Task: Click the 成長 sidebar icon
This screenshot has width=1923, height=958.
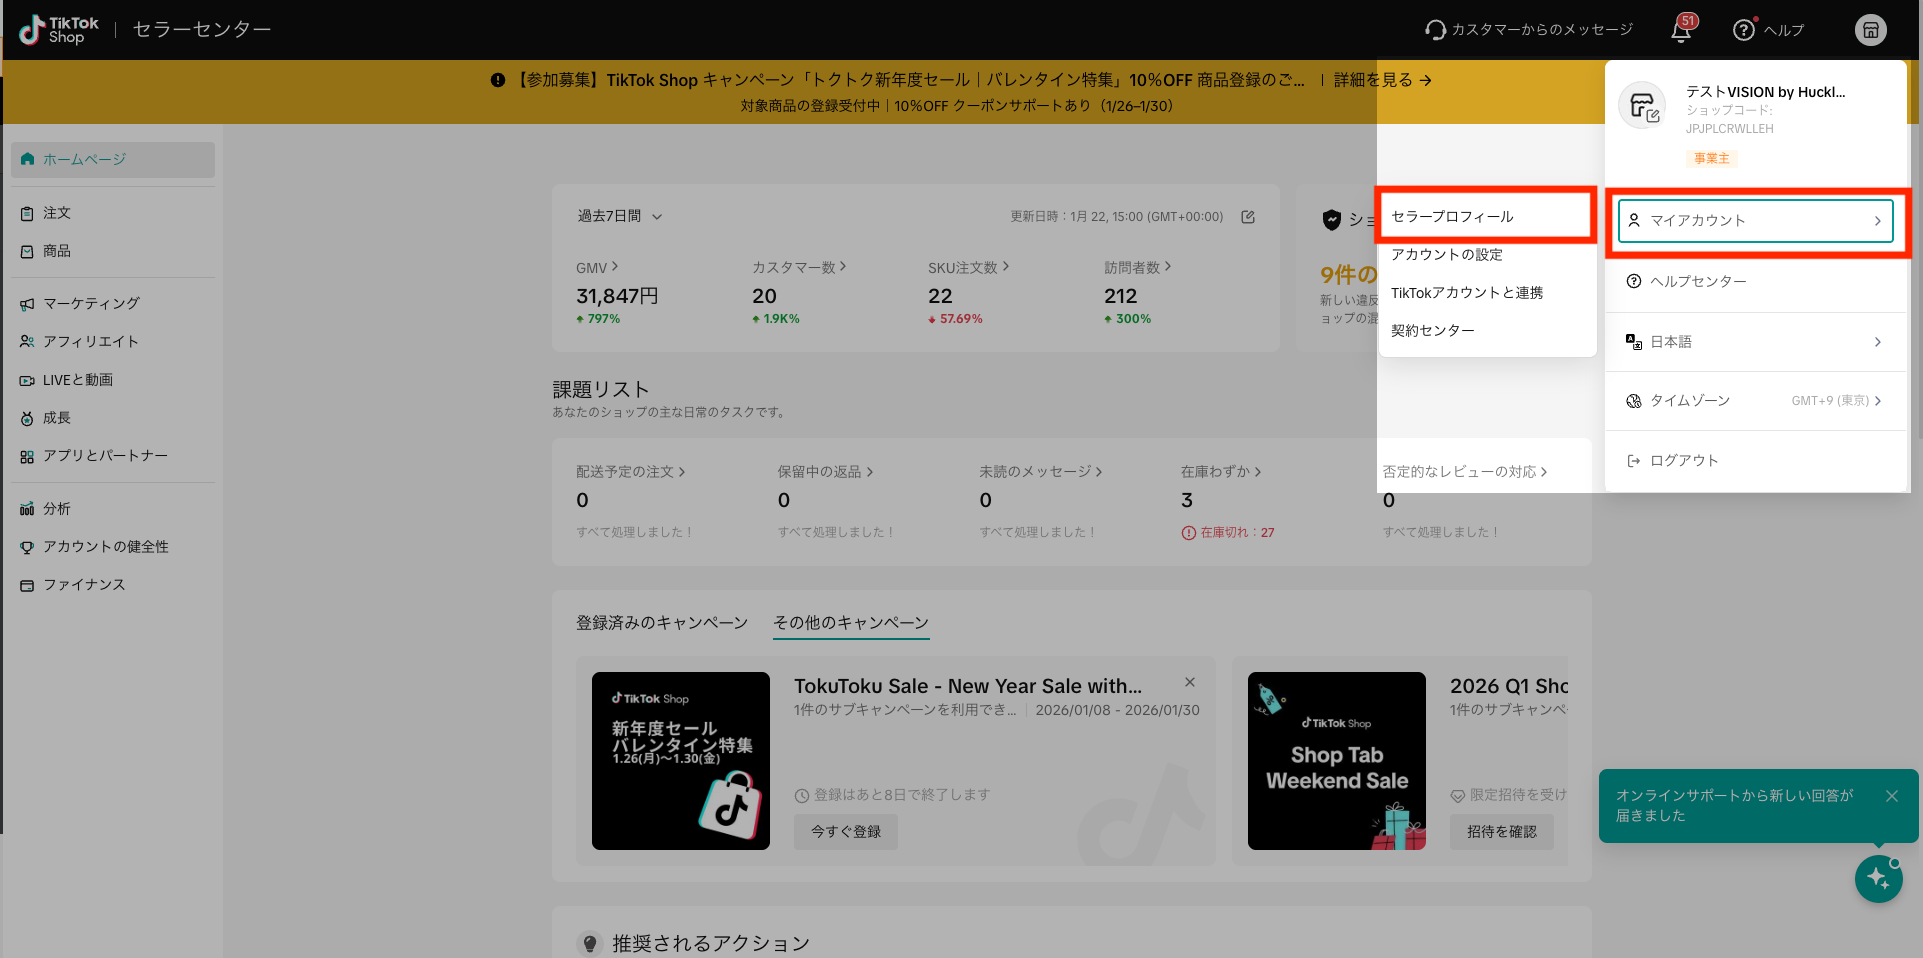Action: point(27,418)
